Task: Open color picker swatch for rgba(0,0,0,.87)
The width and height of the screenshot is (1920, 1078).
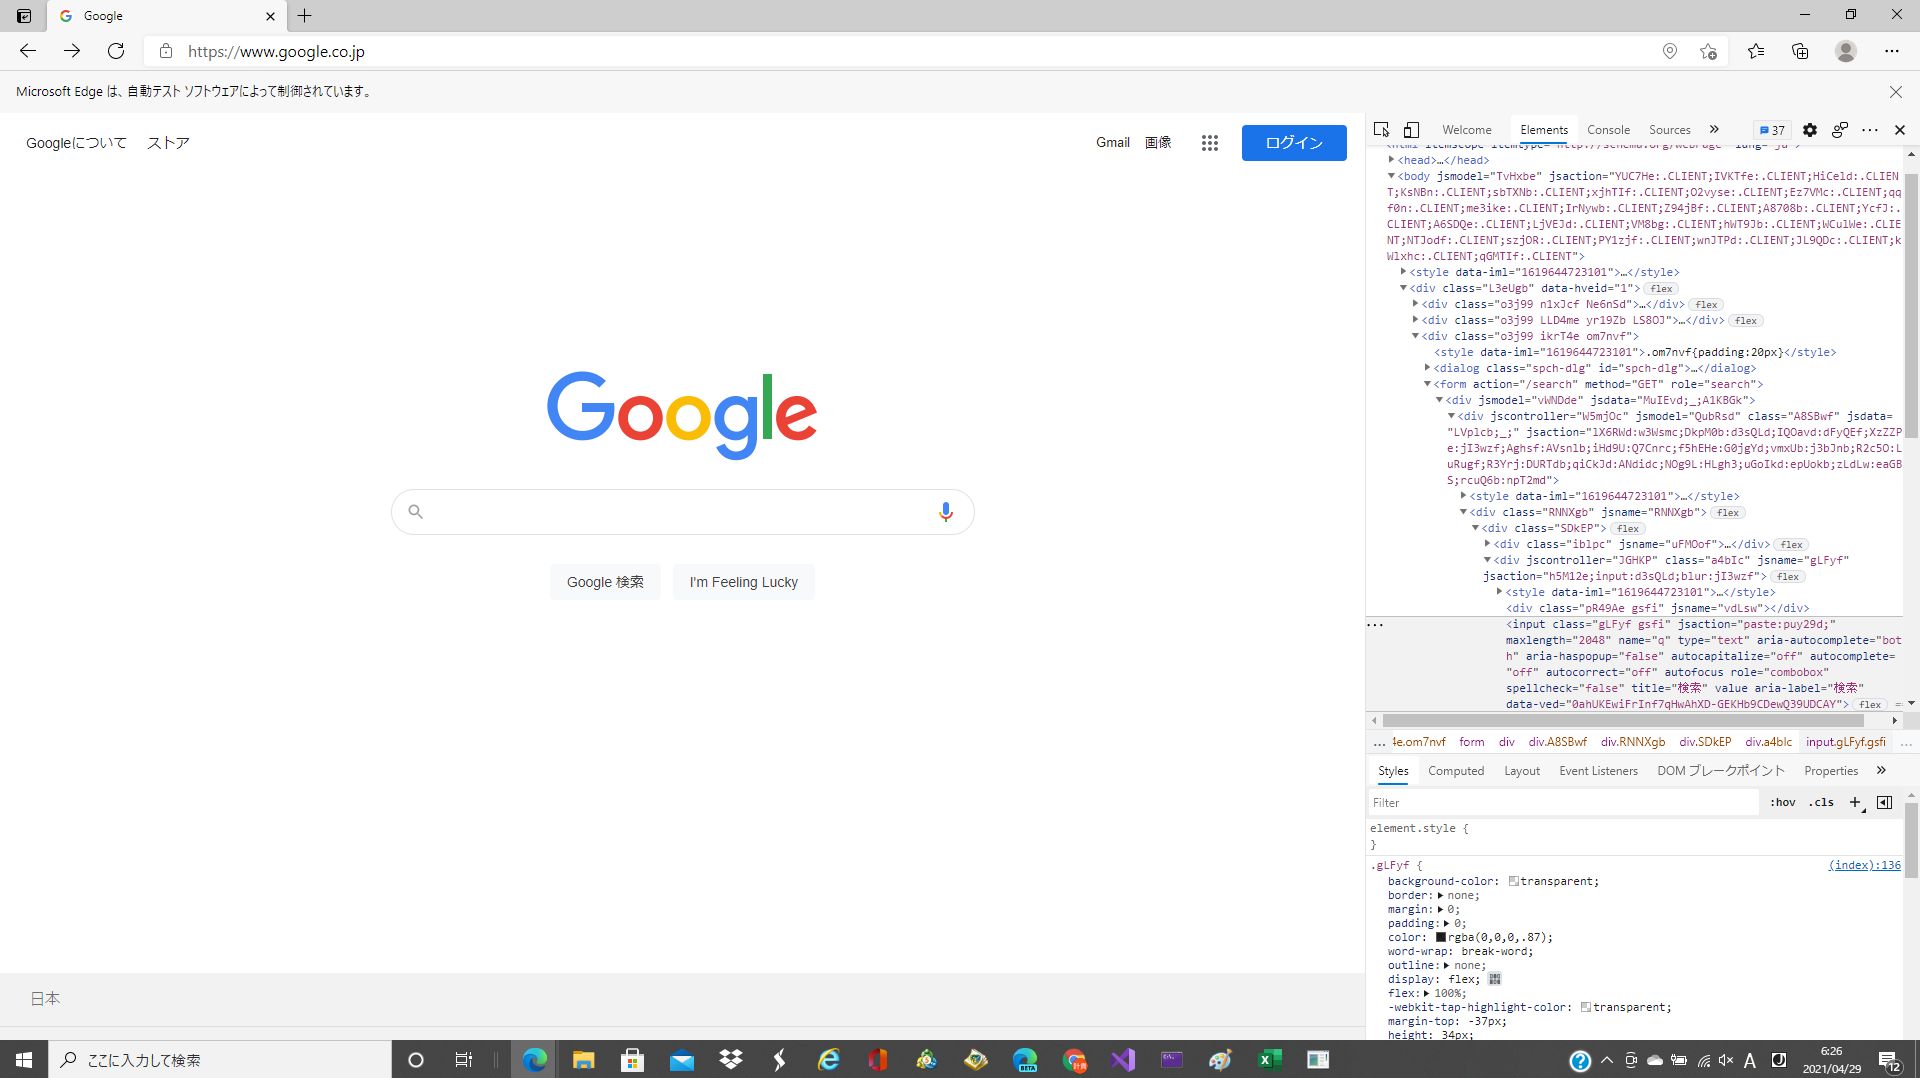Action: 1441,937
